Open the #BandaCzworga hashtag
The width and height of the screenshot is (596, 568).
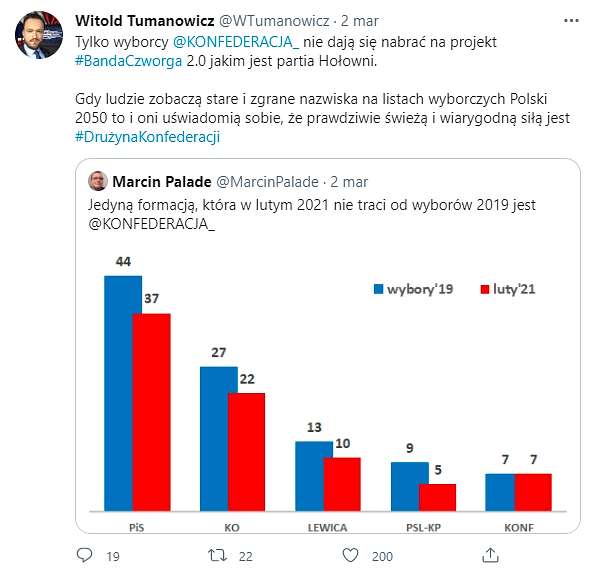pyautogui.click(x=128, y=61)
